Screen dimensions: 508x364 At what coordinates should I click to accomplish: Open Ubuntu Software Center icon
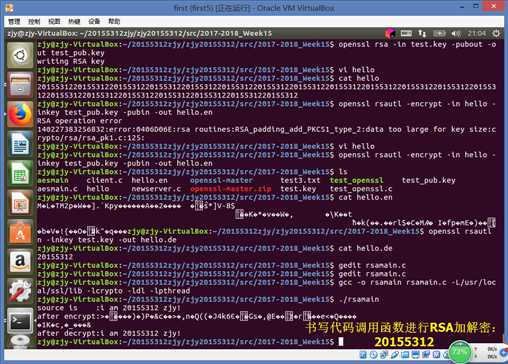pyautogui.click(x=20, y=232)
